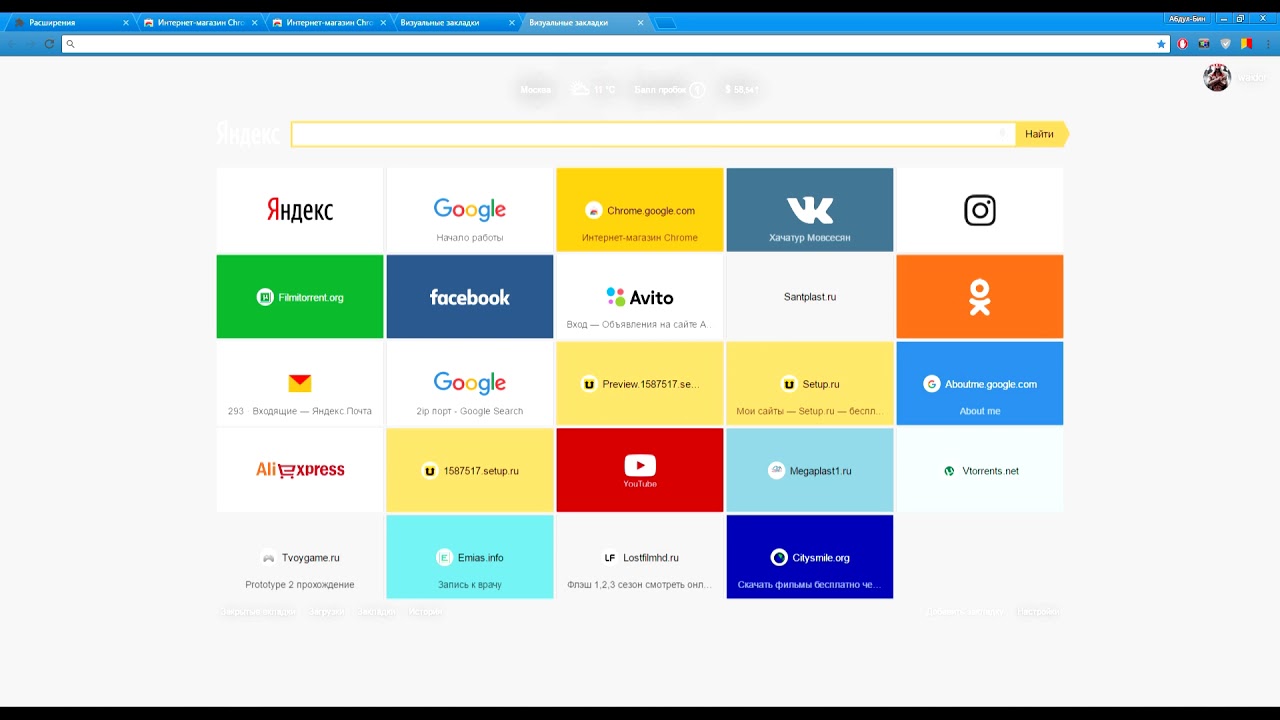Click the browser address bar
The width and height of the screenshot is (1280, 720).
coord(615,44)
